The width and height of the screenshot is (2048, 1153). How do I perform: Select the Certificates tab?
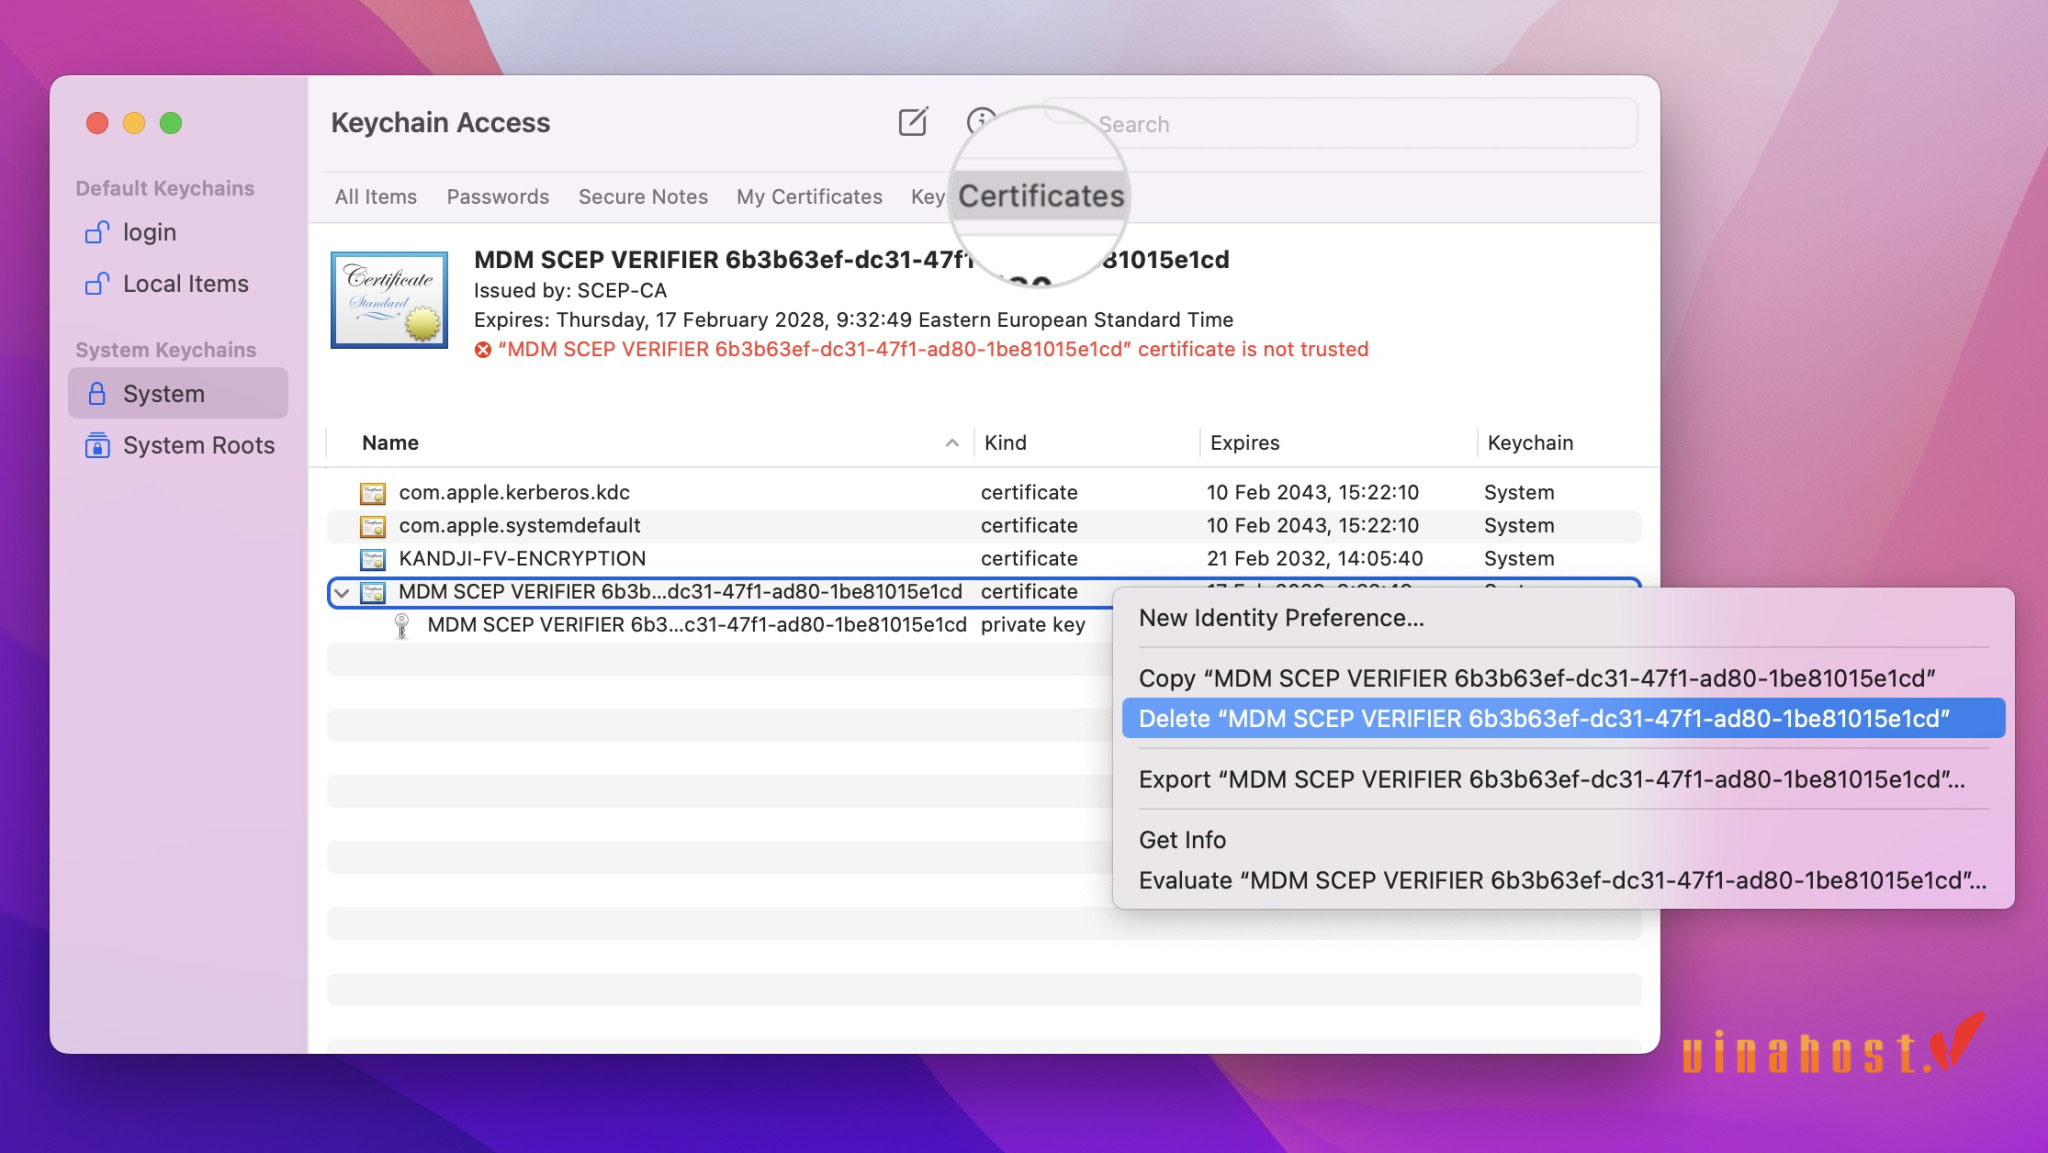click(1041, 196)
